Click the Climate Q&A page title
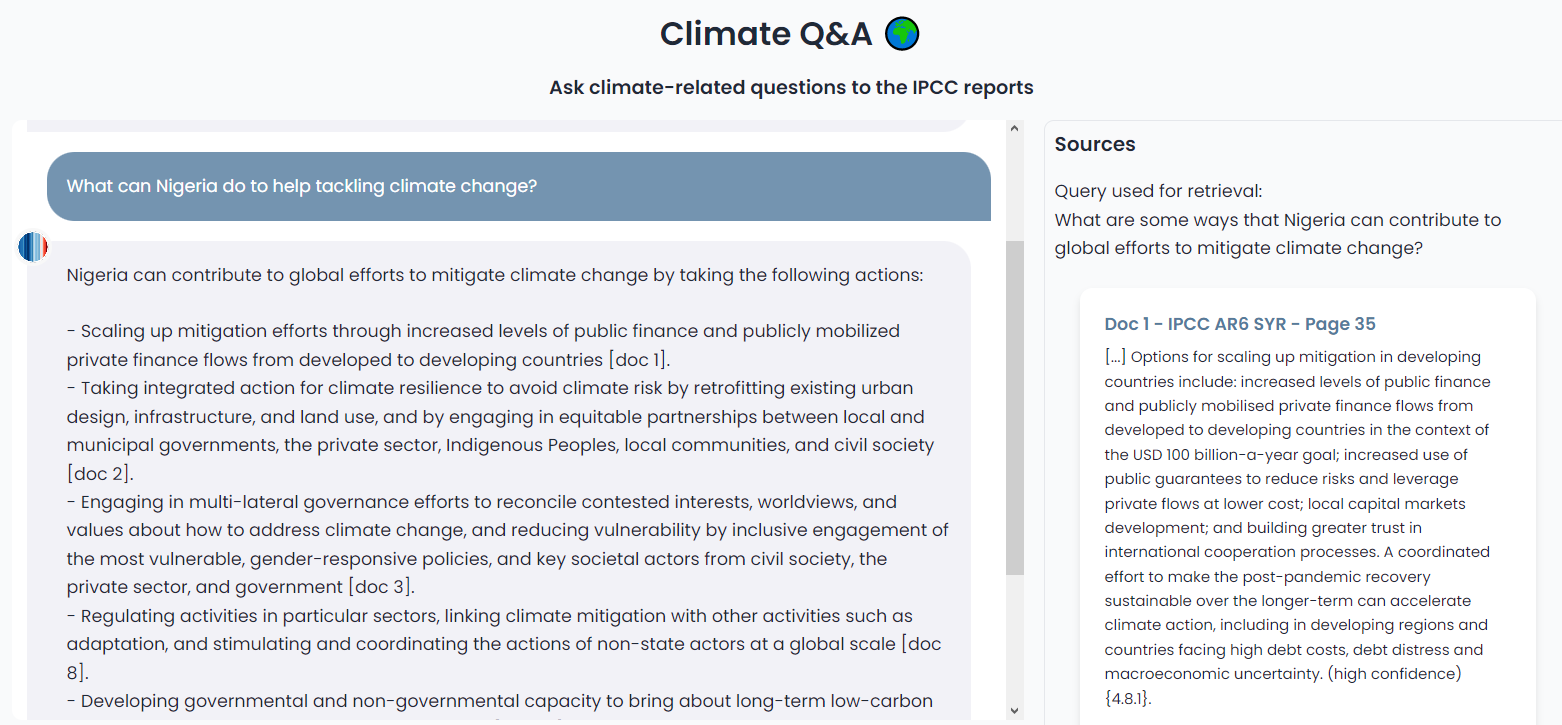Viewport: 1562px width, 725px height. [766, 34]
